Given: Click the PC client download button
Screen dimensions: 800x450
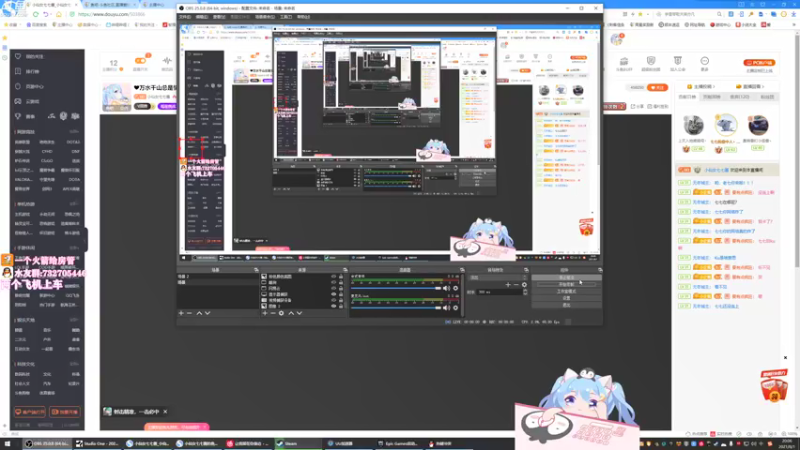Looking at the screenshot, I should tap(759, 63).
